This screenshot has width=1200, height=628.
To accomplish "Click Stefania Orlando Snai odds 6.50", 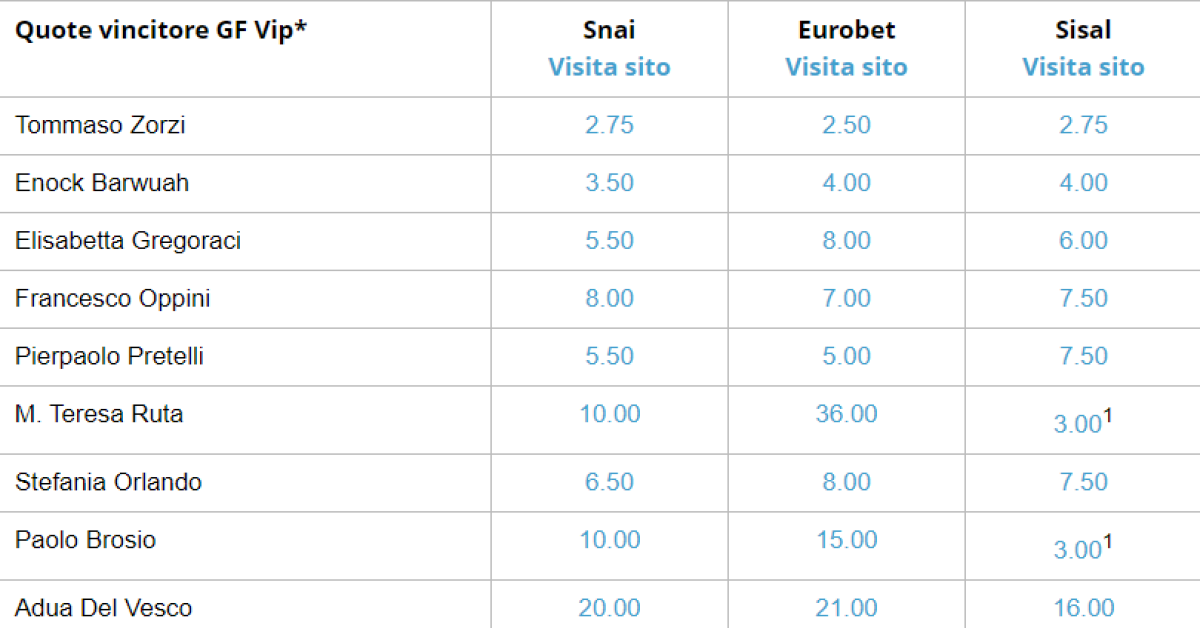I will pyautogui.click(x=609, y=482).
